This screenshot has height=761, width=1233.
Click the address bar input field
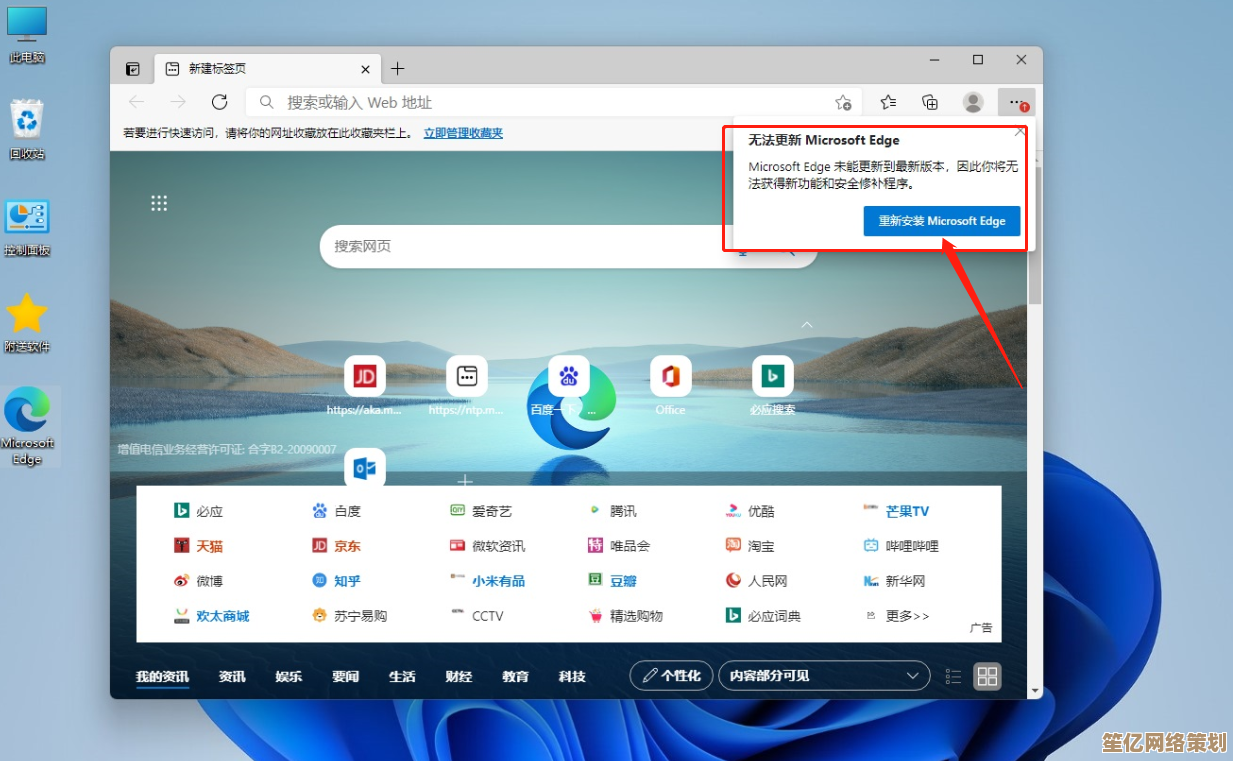click(x=555, y=102)
